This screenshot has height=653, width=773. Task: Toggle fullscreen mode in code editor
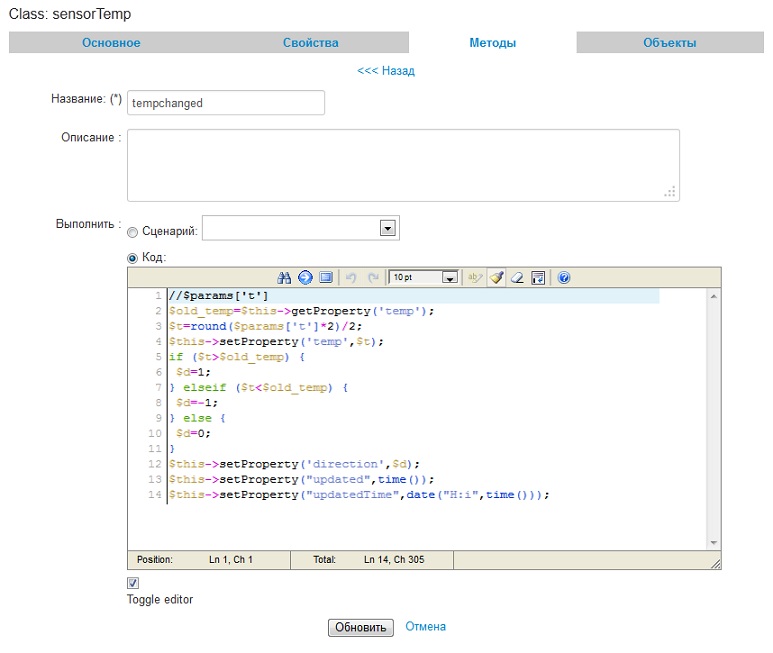(325, 277)
